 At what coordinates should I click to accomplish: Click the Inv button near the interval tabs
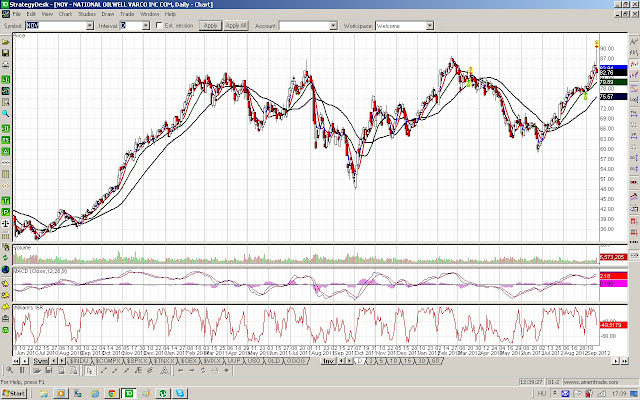(329, 361)
